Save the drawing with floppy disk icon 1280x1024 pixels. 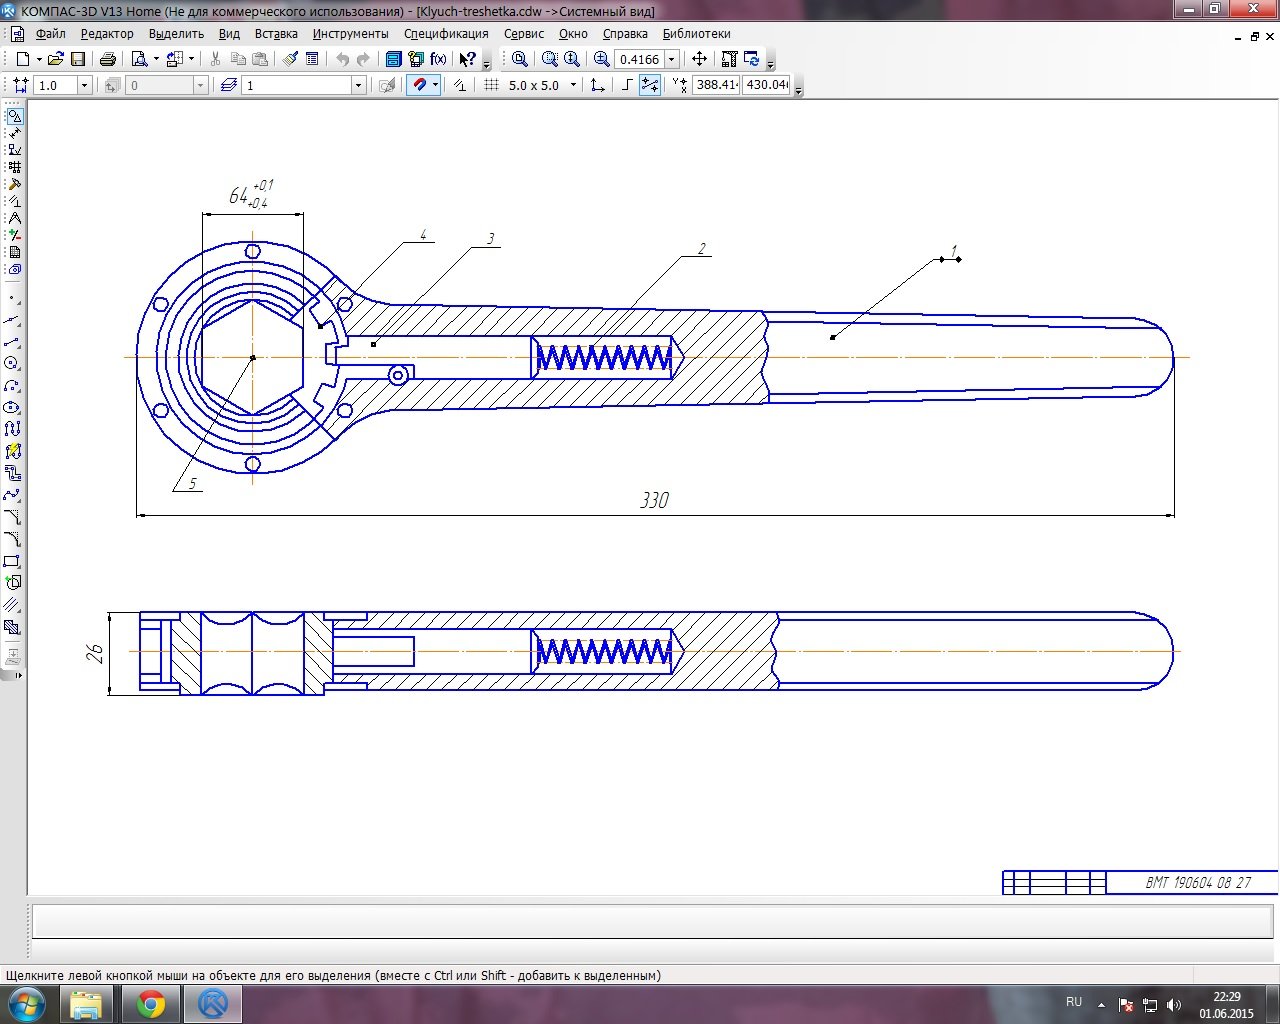[78, 59]
